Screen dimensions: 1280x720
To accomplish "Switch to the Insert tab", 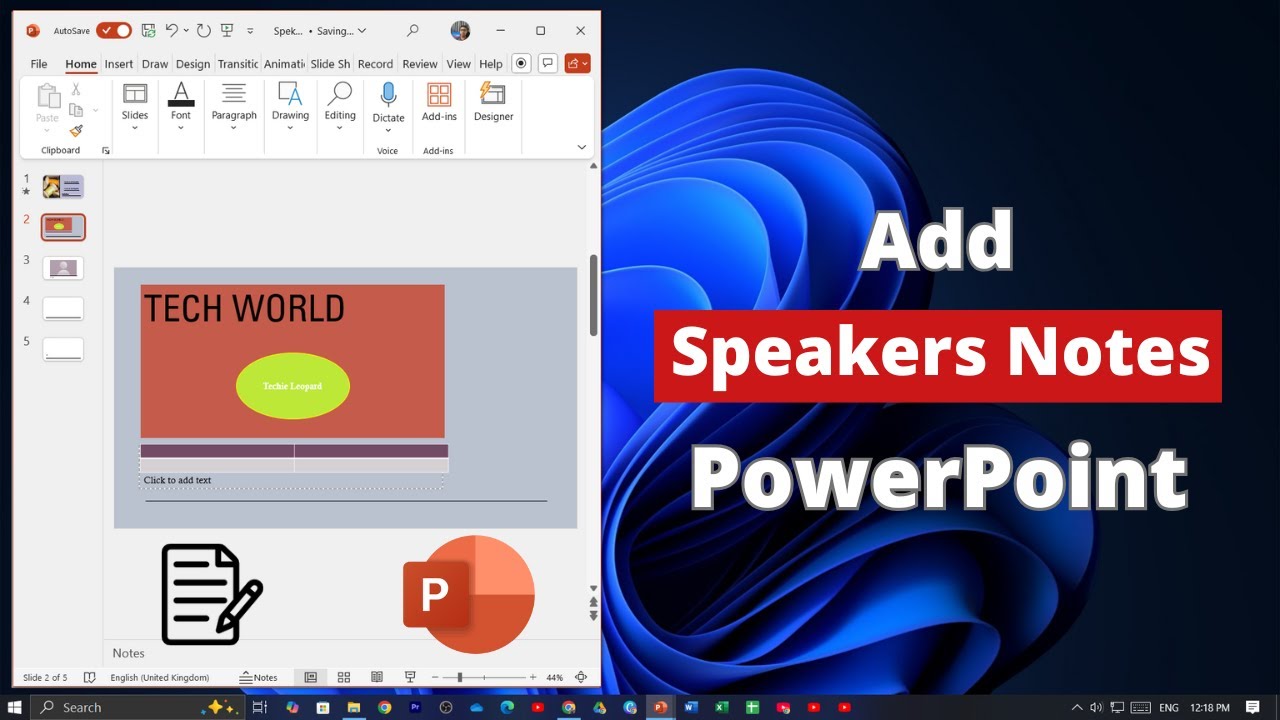I will pyautogui.click(x=119, y=64).
